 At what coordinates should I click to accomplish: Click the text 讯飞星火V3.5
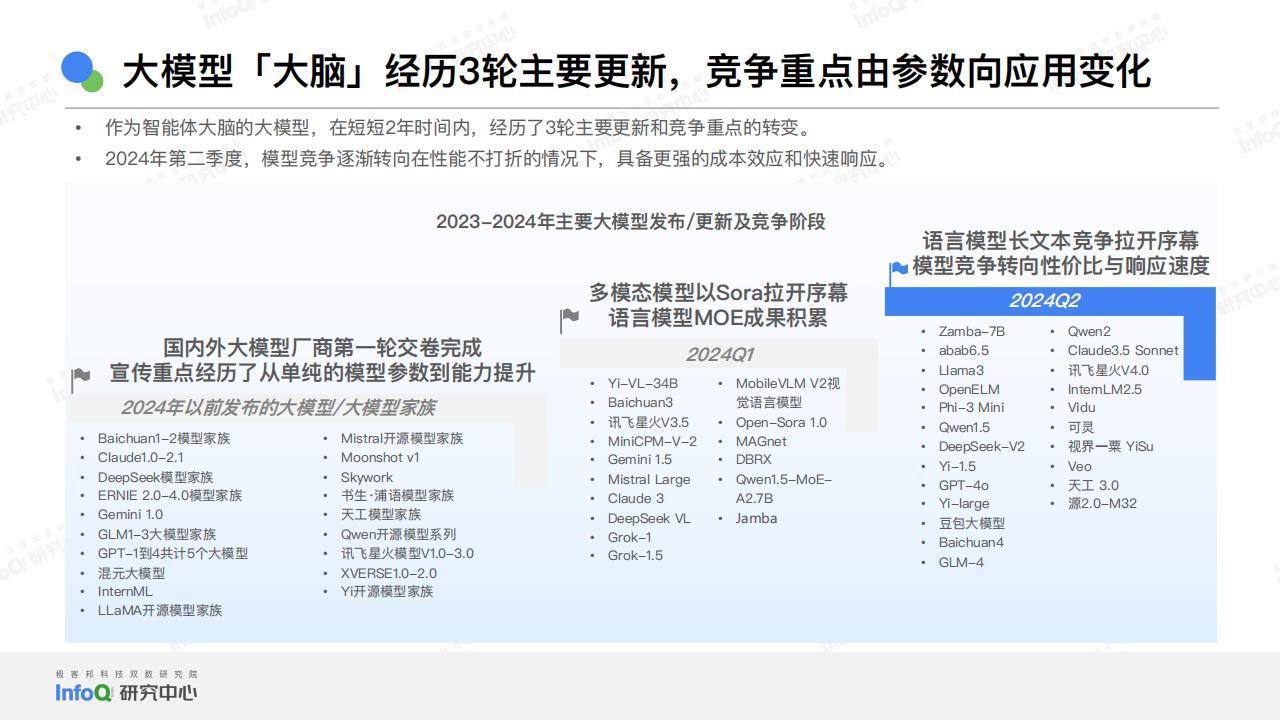[648, 422]
